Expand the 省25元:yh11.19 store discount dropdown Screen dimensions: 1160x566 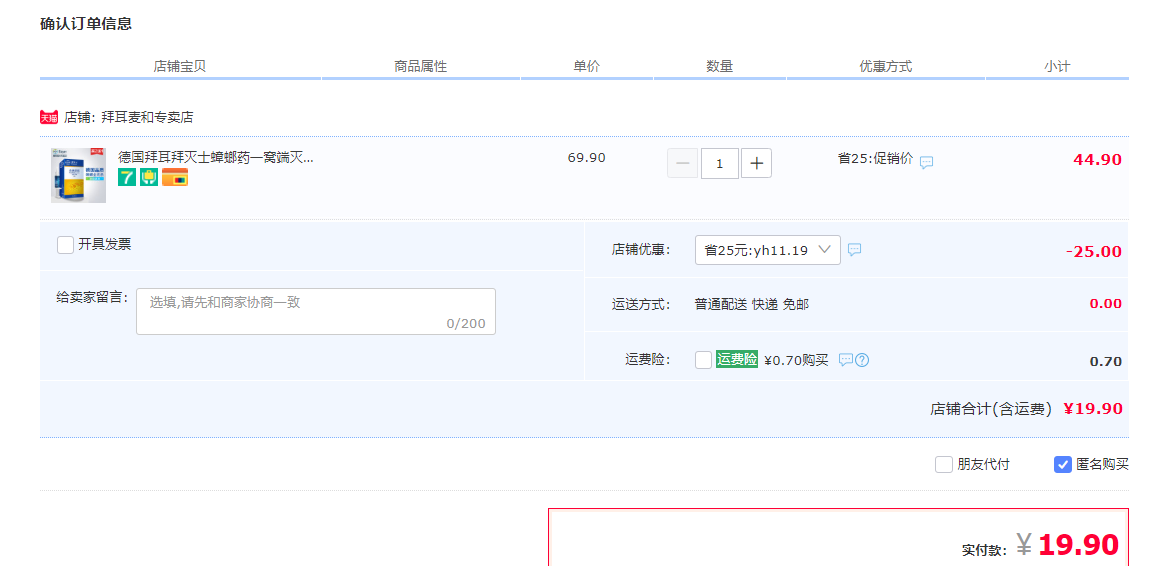coord(768,250)
